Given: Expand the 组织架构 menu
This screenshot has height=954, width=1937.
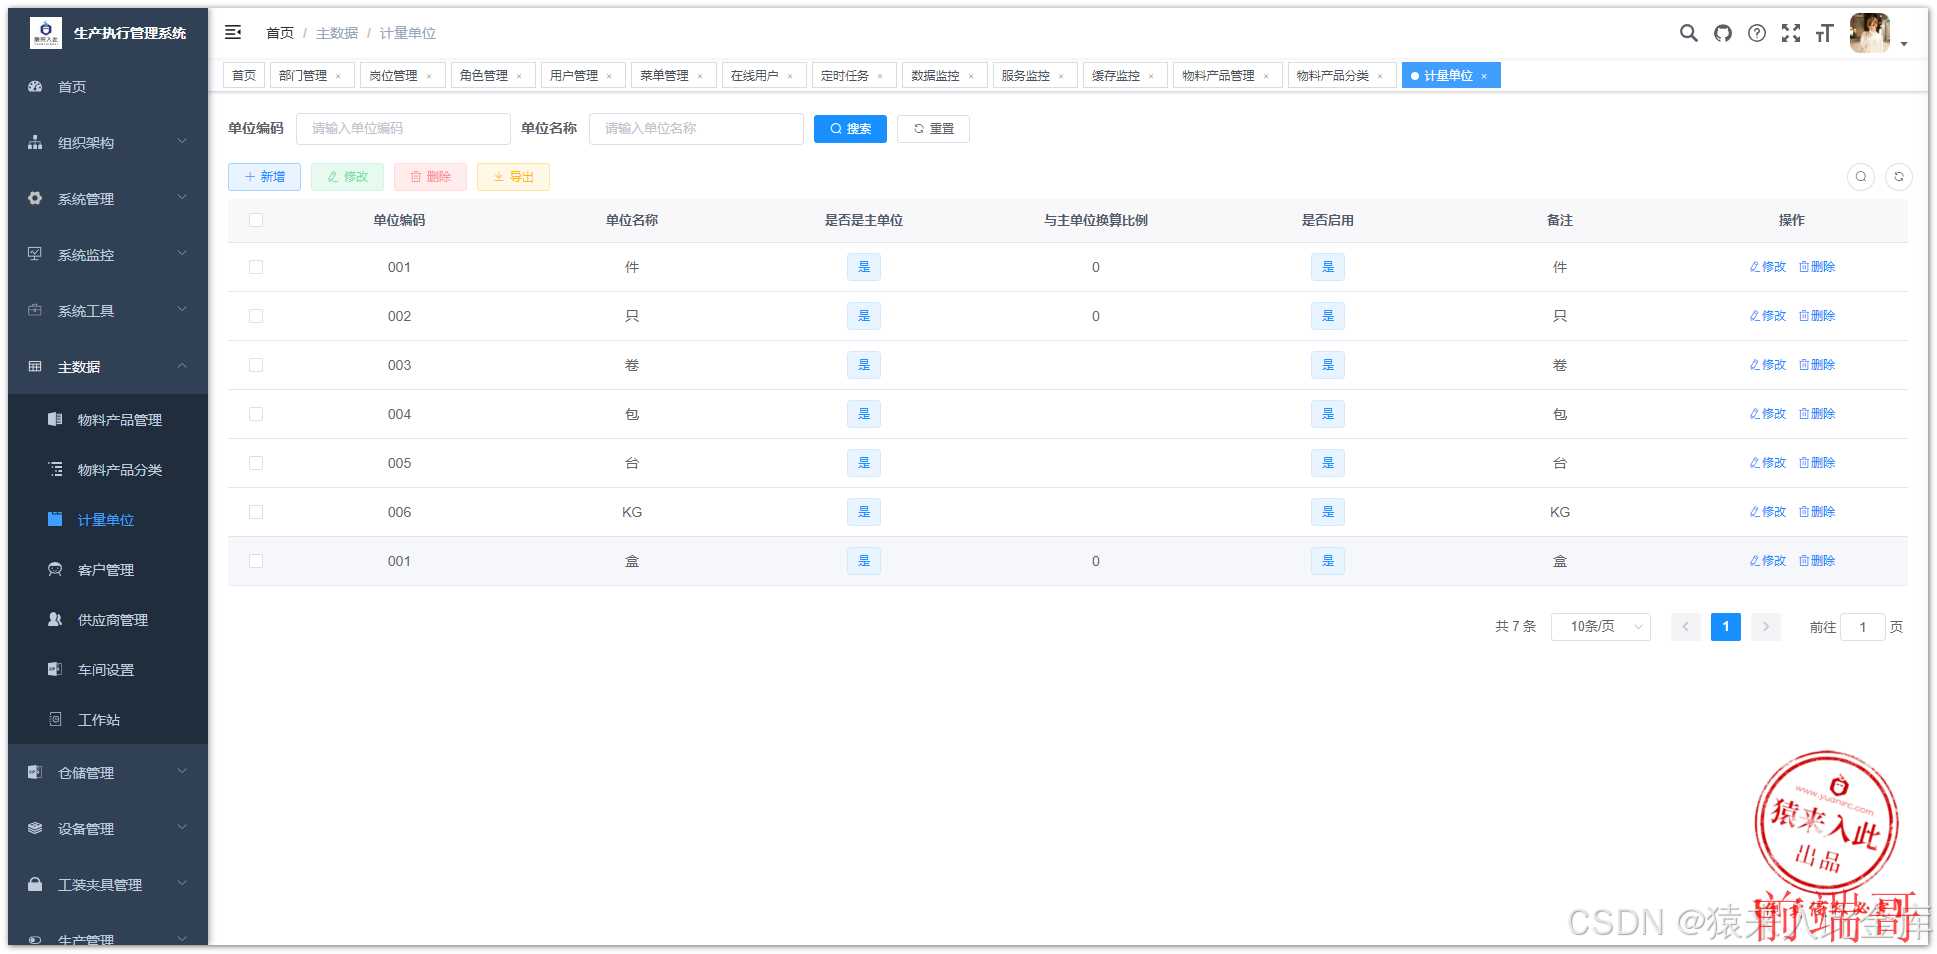Looking at the screenshot, I should [108, 143].
